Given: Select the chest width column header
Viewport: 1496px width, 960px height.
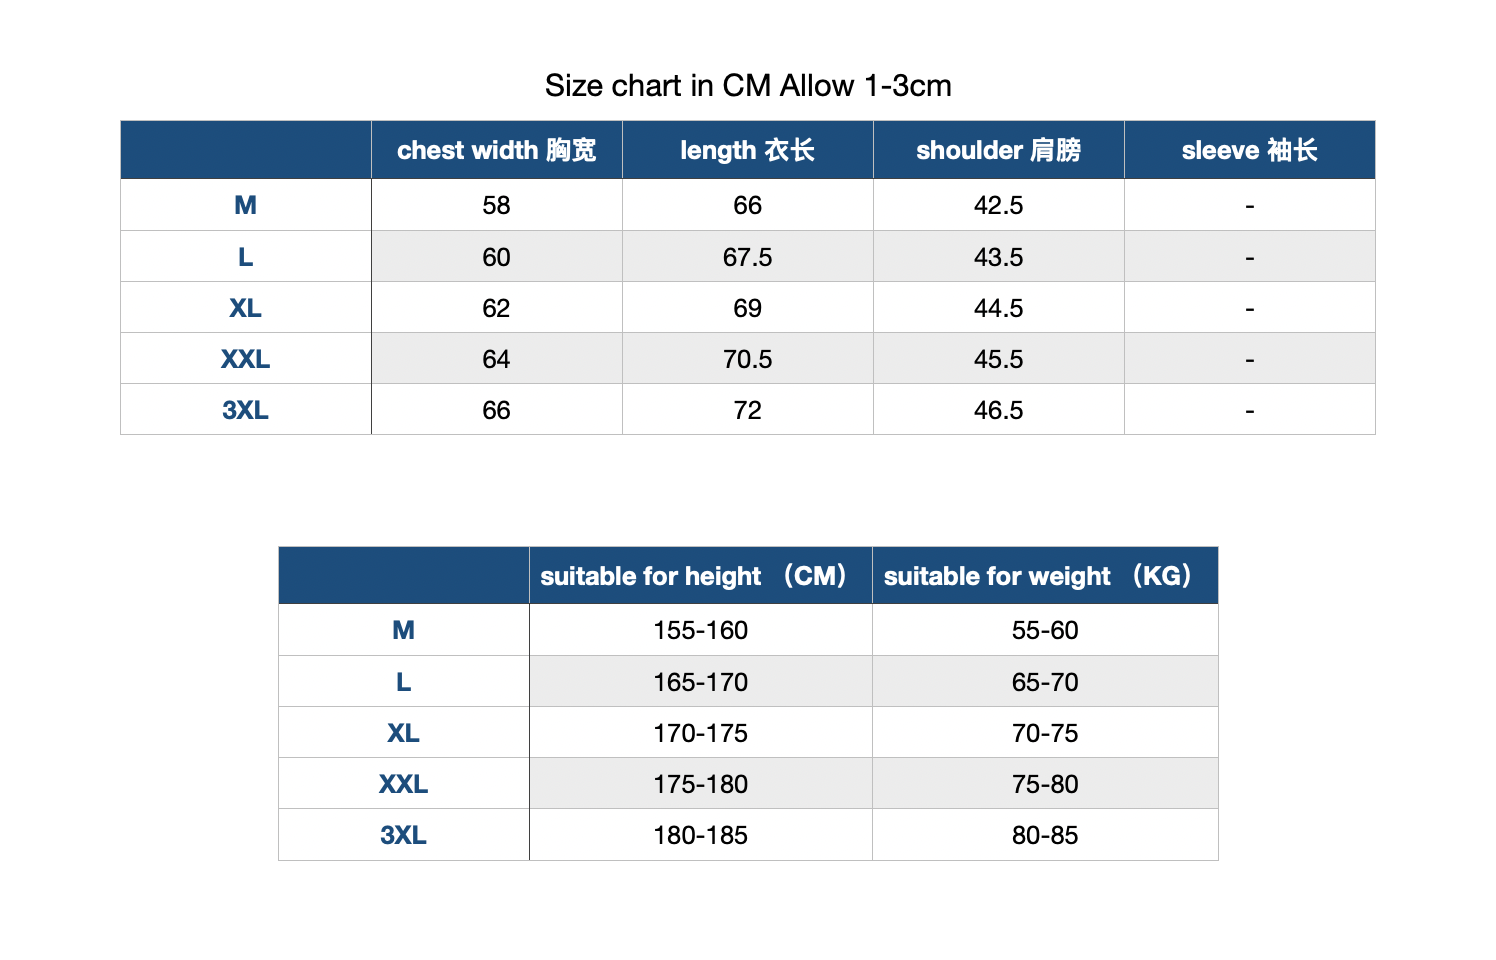Looking at the screenshot, I should coord(496,150).
